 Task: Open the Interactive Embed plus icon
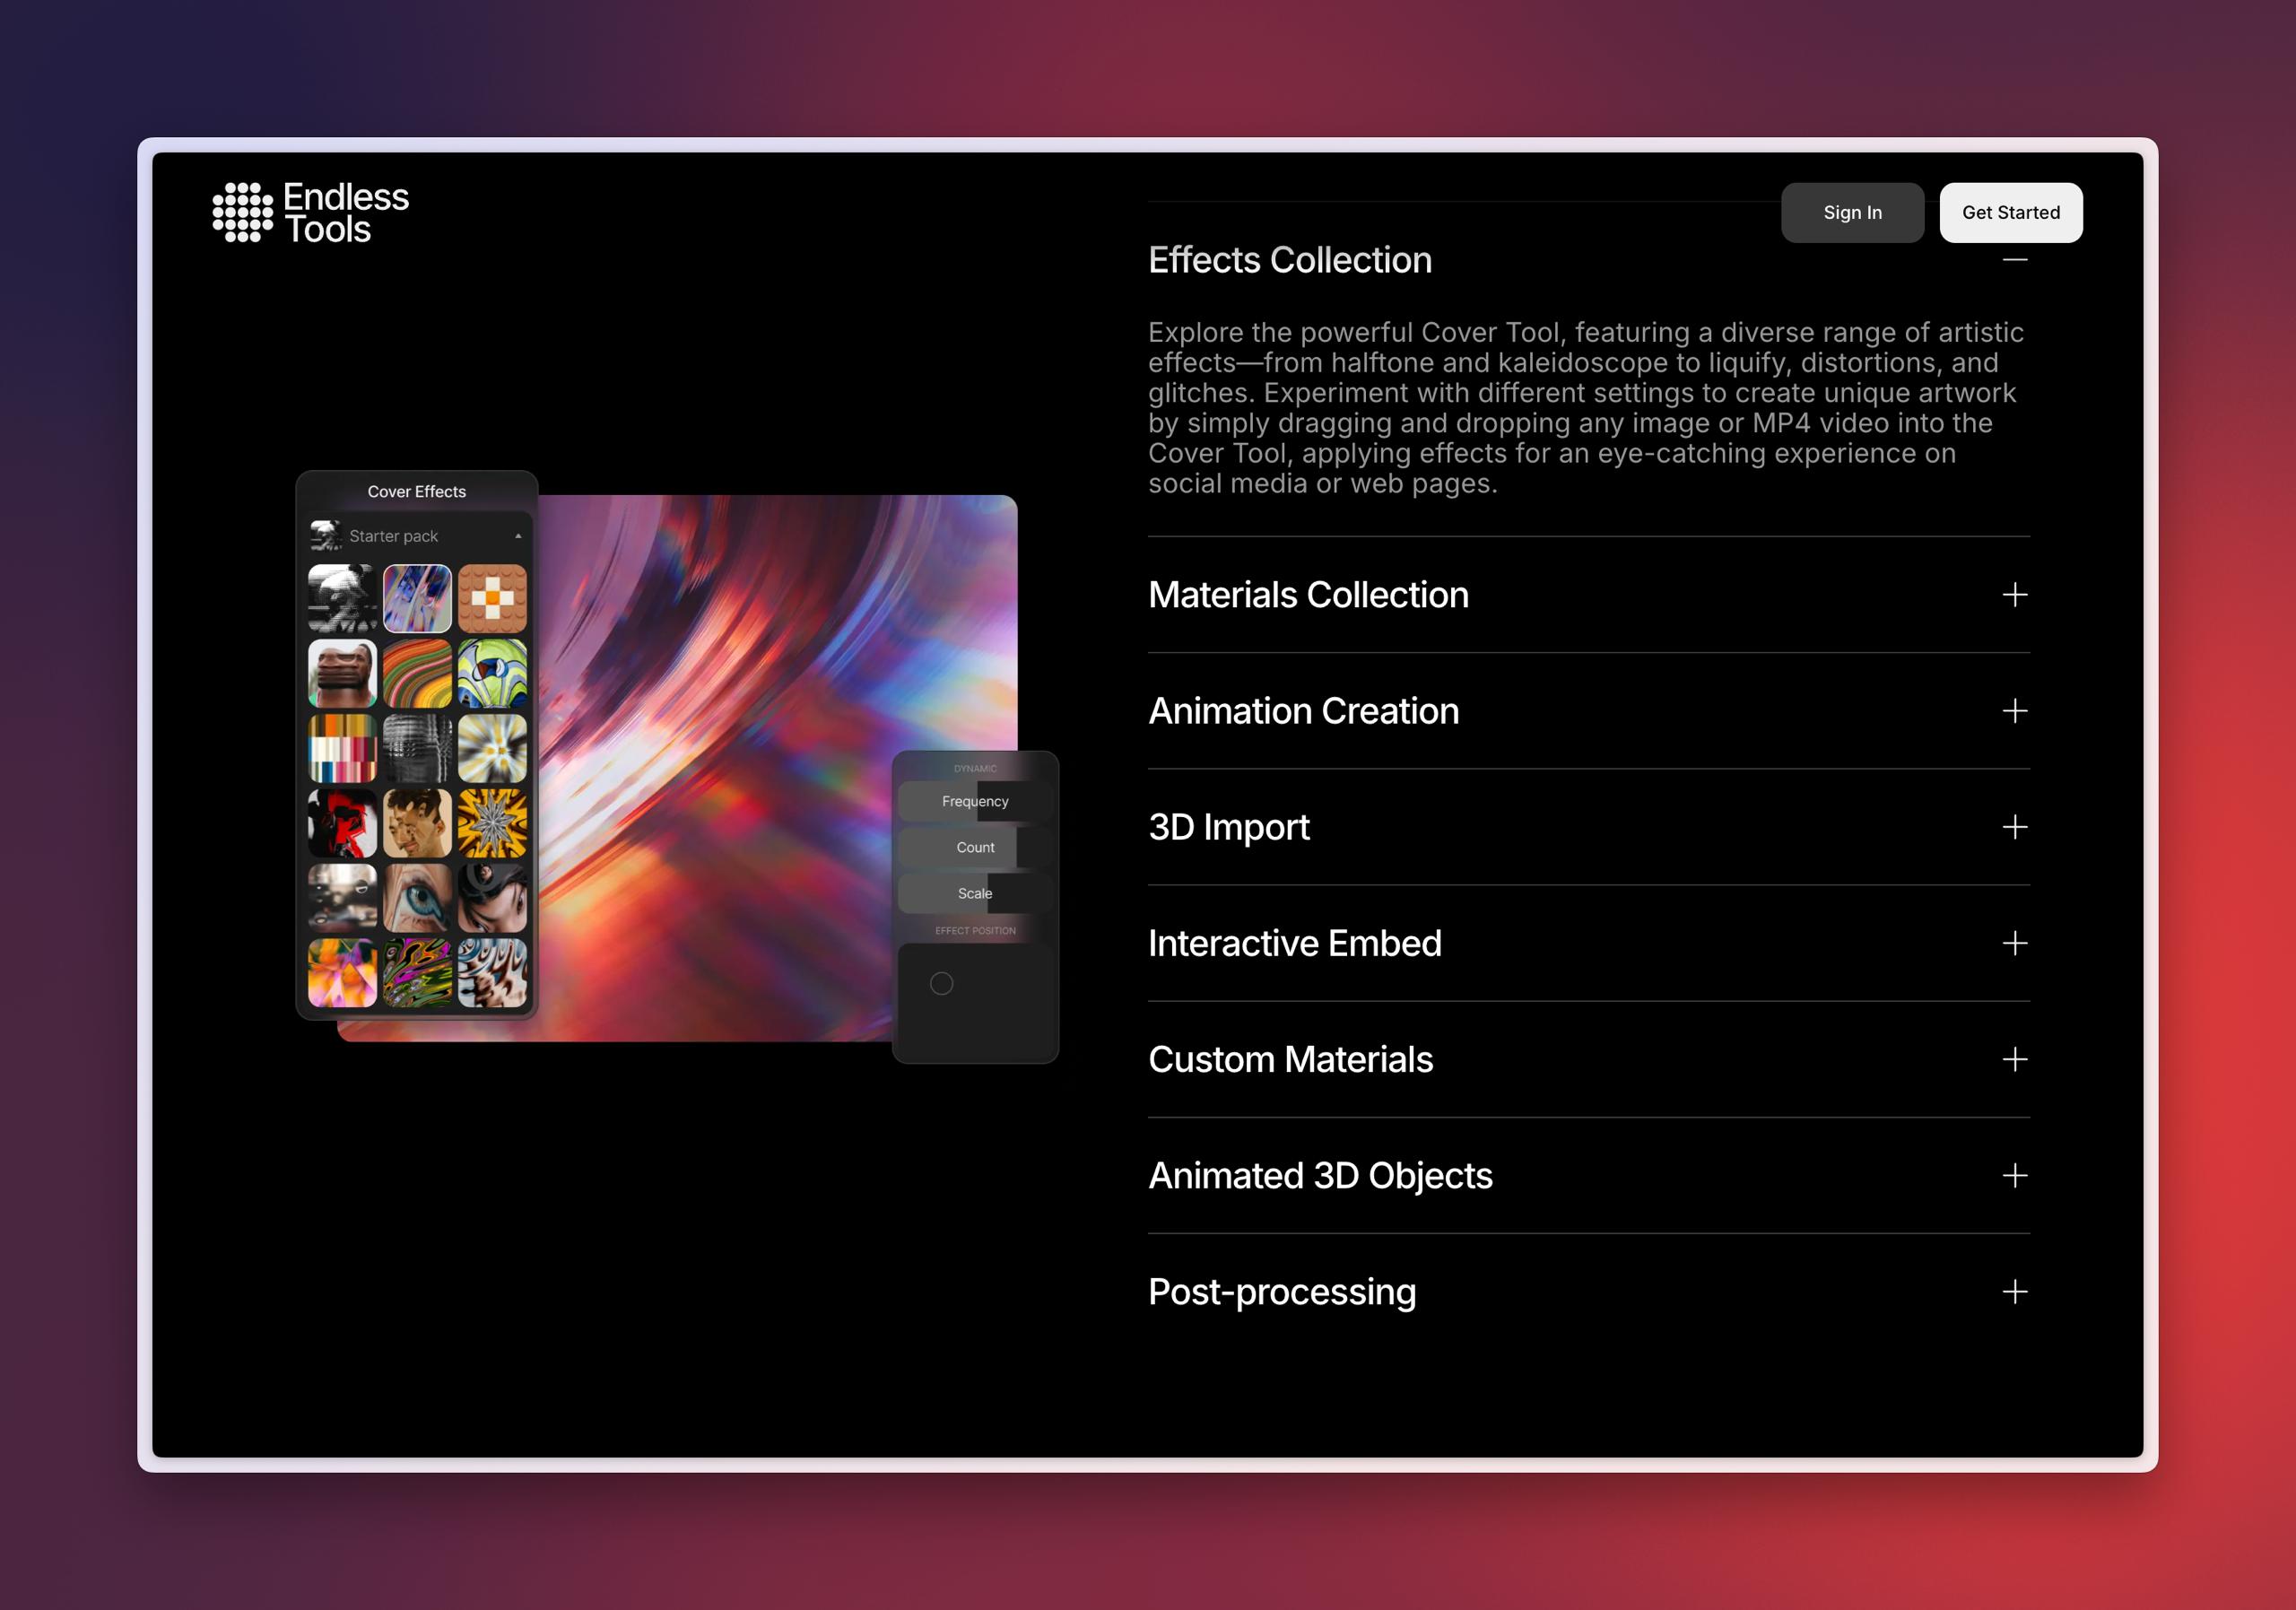tap(2015, 943)
